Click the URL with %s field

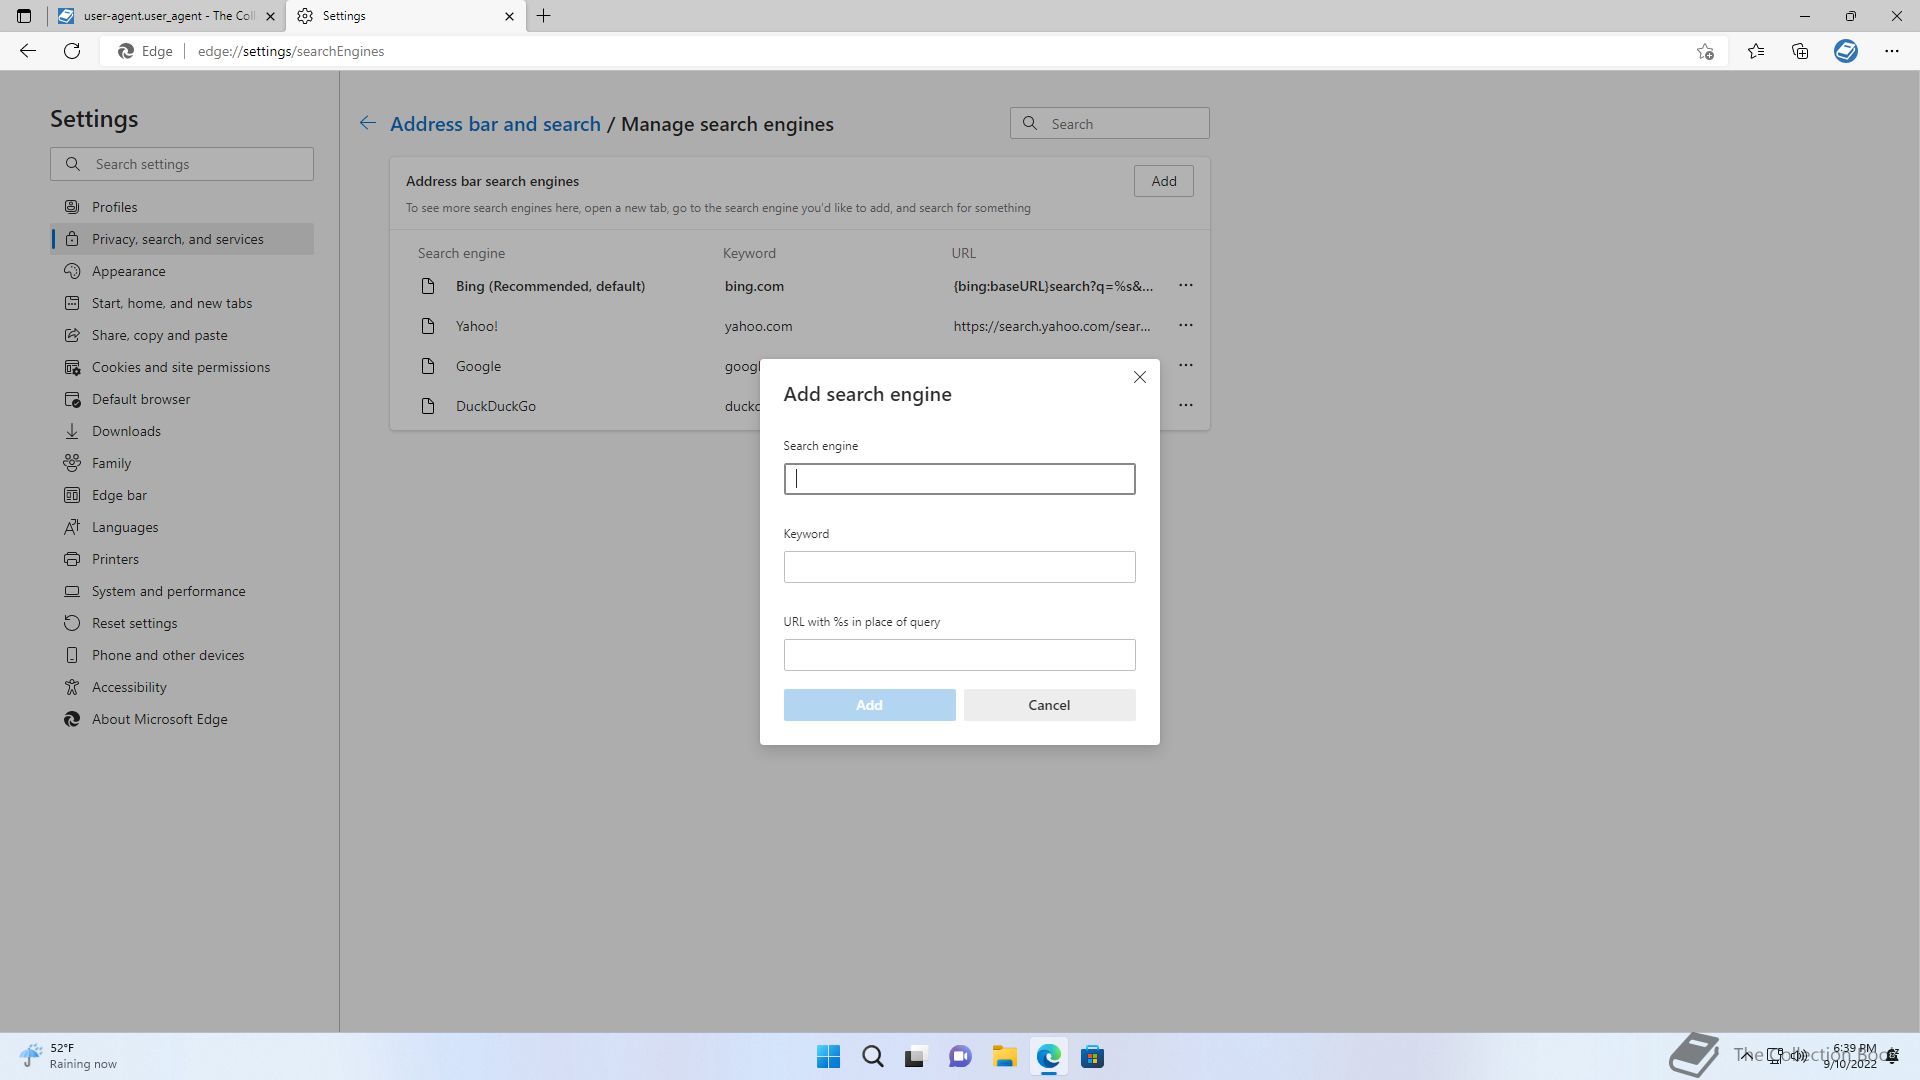960,655
